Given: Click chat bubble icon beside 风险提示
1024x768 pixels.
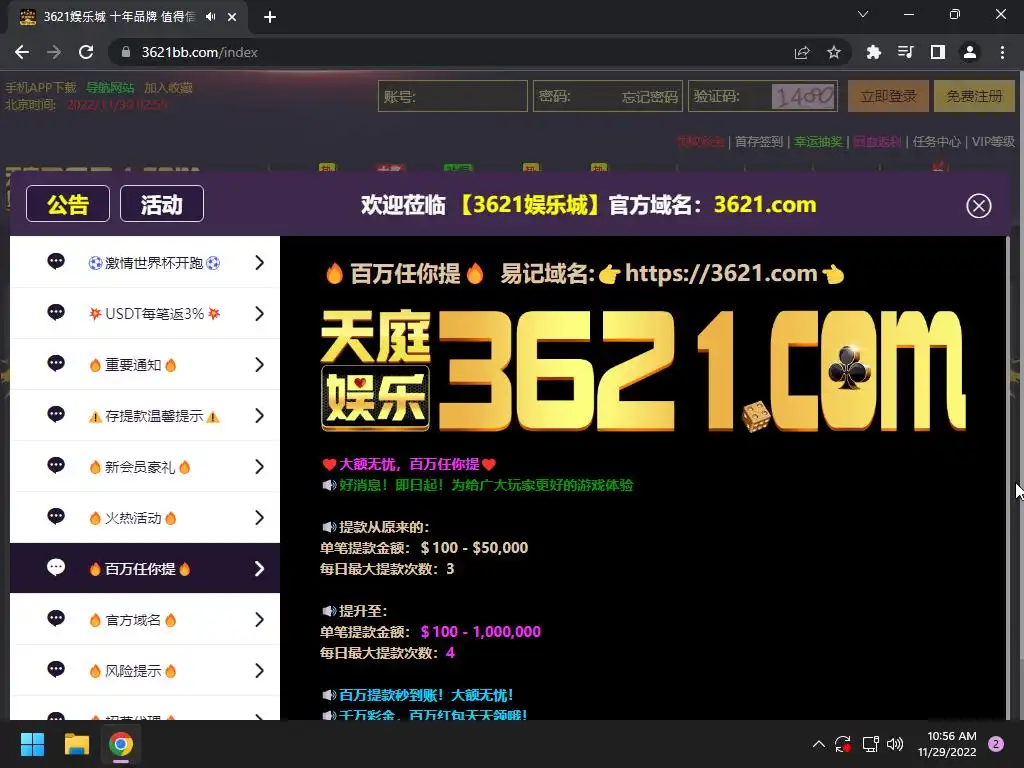Looking at the screenshot, I should [56, 669].
